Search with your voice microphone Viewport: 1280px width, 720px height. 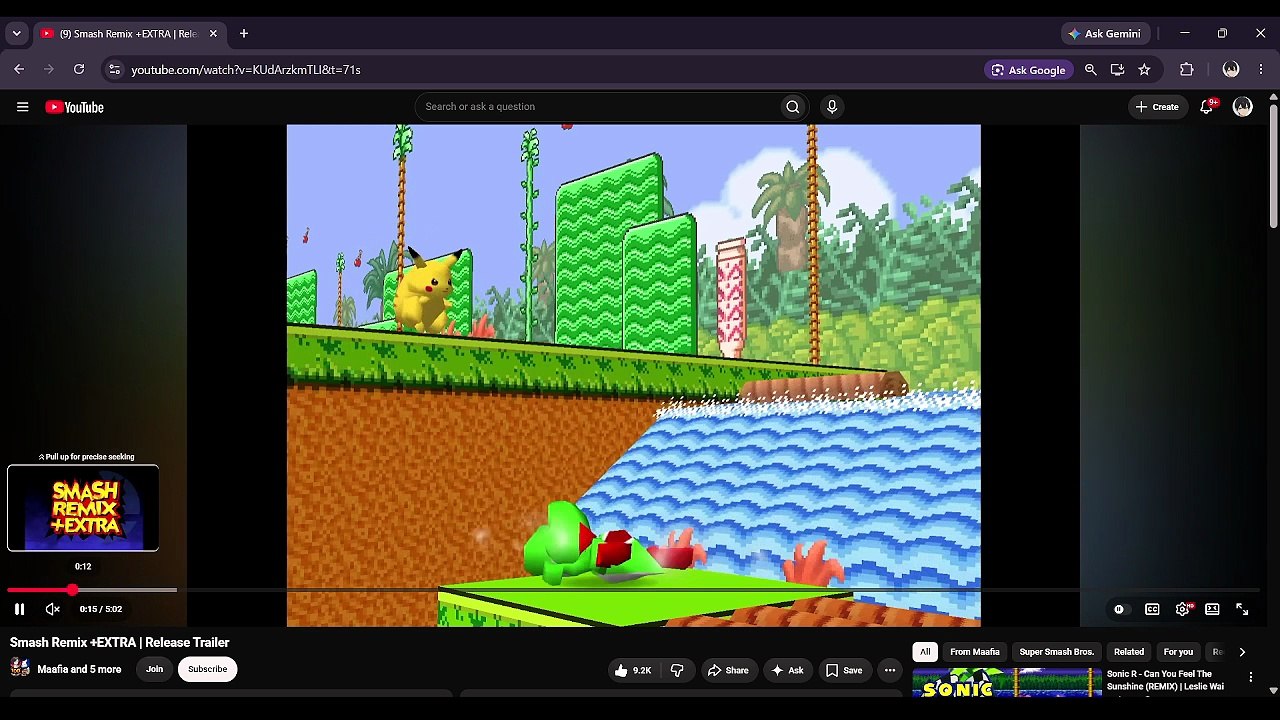(x=832, y=107)
